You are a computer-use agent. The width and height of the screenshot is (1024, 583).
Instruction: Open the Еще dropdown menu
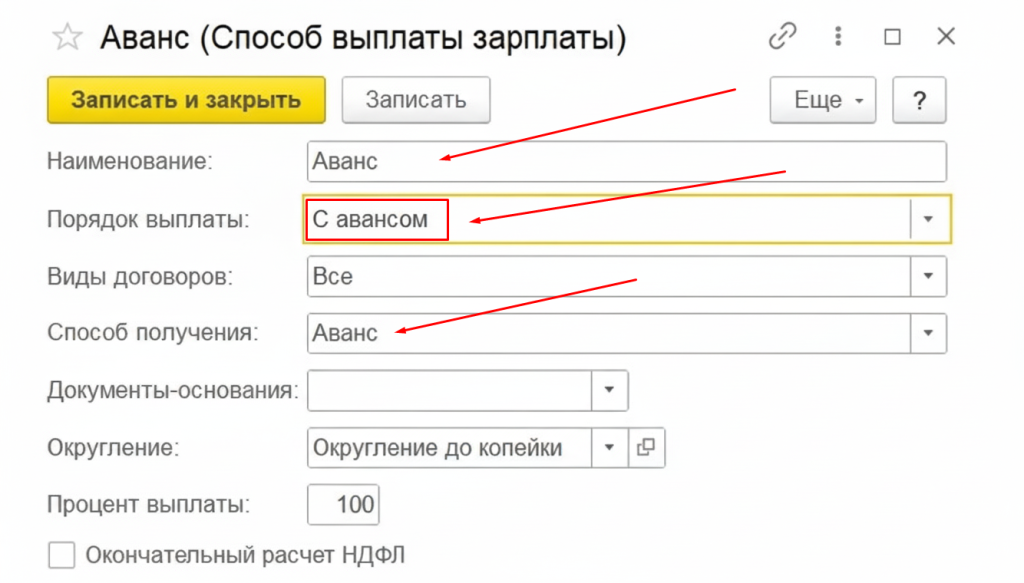click(823, 100)
